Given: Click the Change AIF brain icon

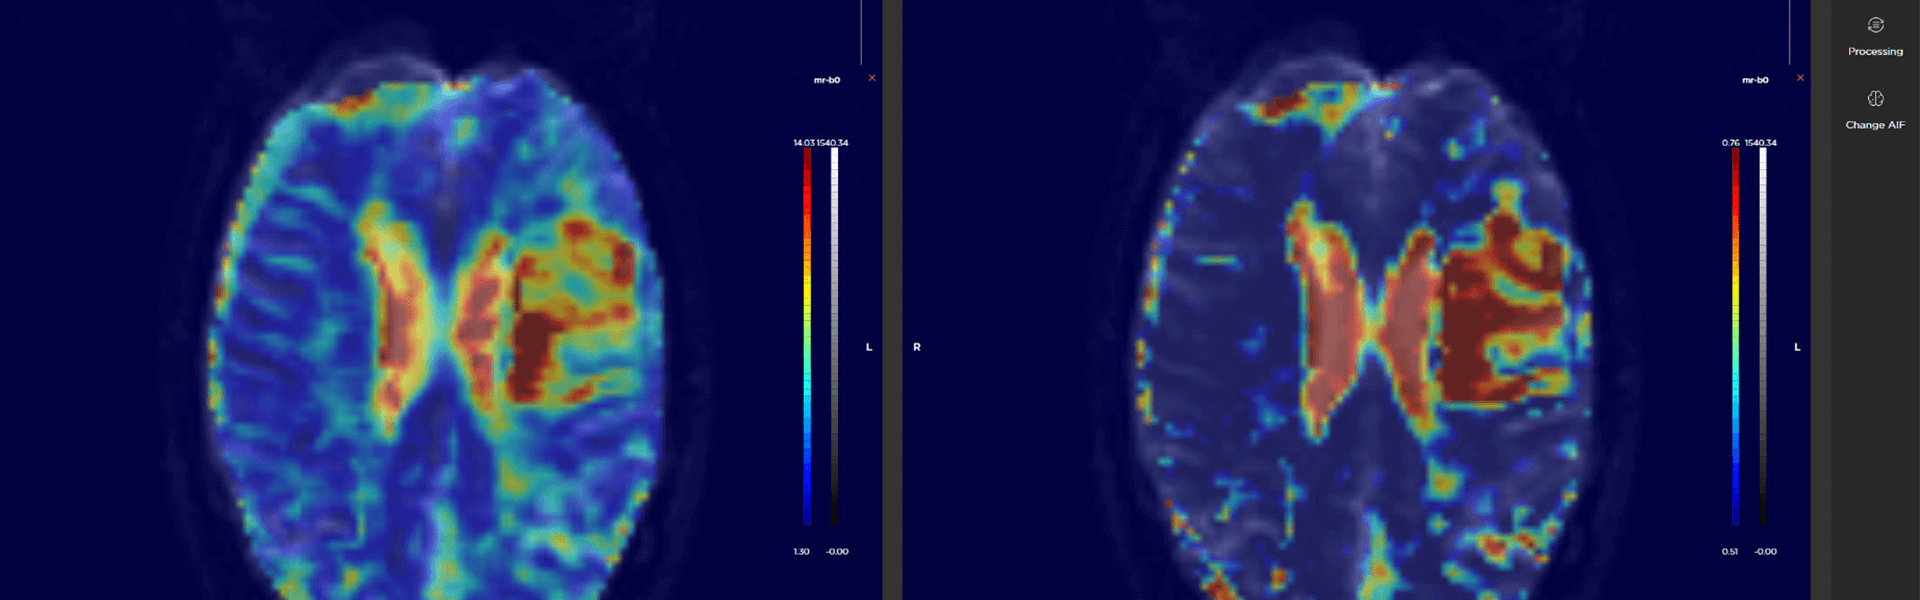Looking at the screenshot, I should click(x=1875, y=98).
